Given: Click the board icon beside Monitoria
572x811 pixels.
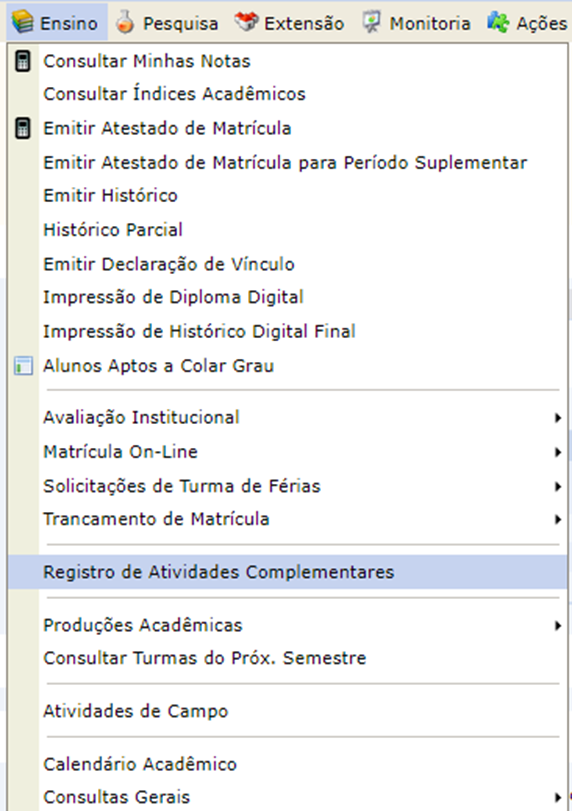Looking at the screenshot, I should click(x=371, y=22).
